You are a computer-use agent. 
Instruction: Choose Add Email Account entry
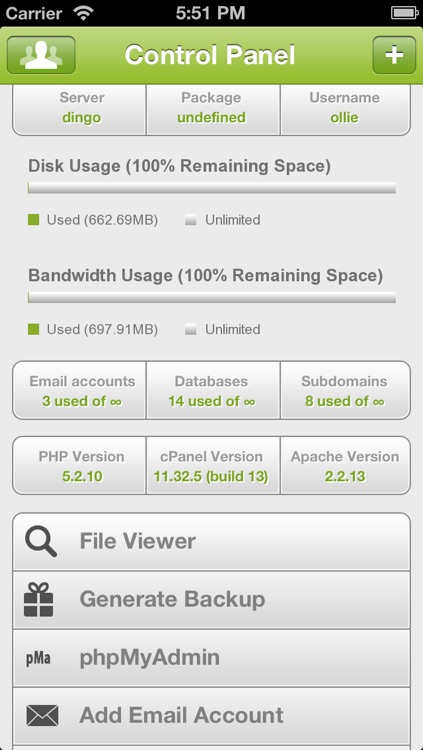212,716
